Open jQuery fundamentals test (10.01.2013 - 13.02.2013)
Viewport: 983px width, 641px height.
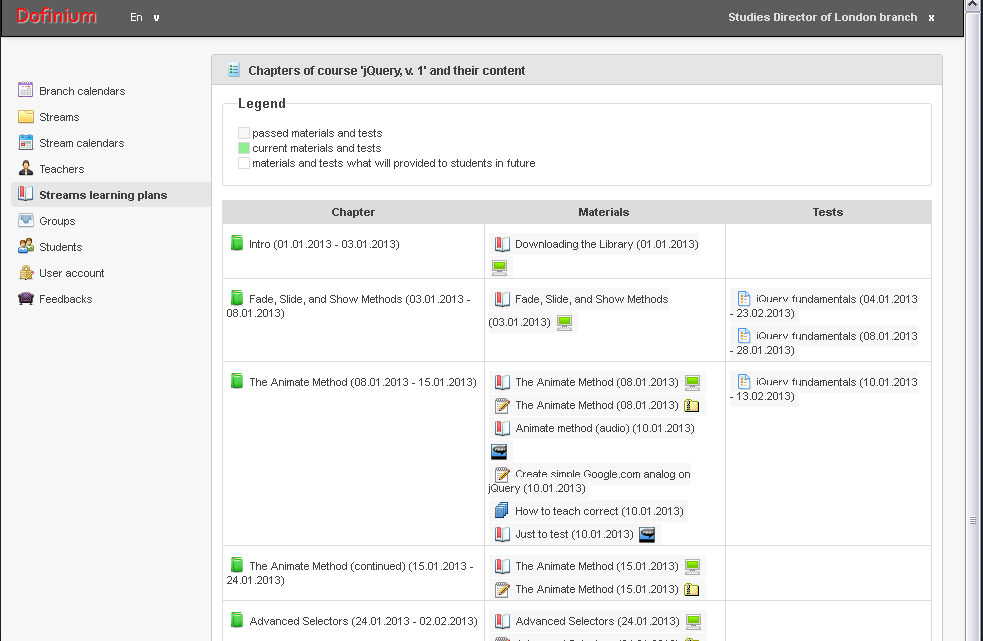(824, 389)
